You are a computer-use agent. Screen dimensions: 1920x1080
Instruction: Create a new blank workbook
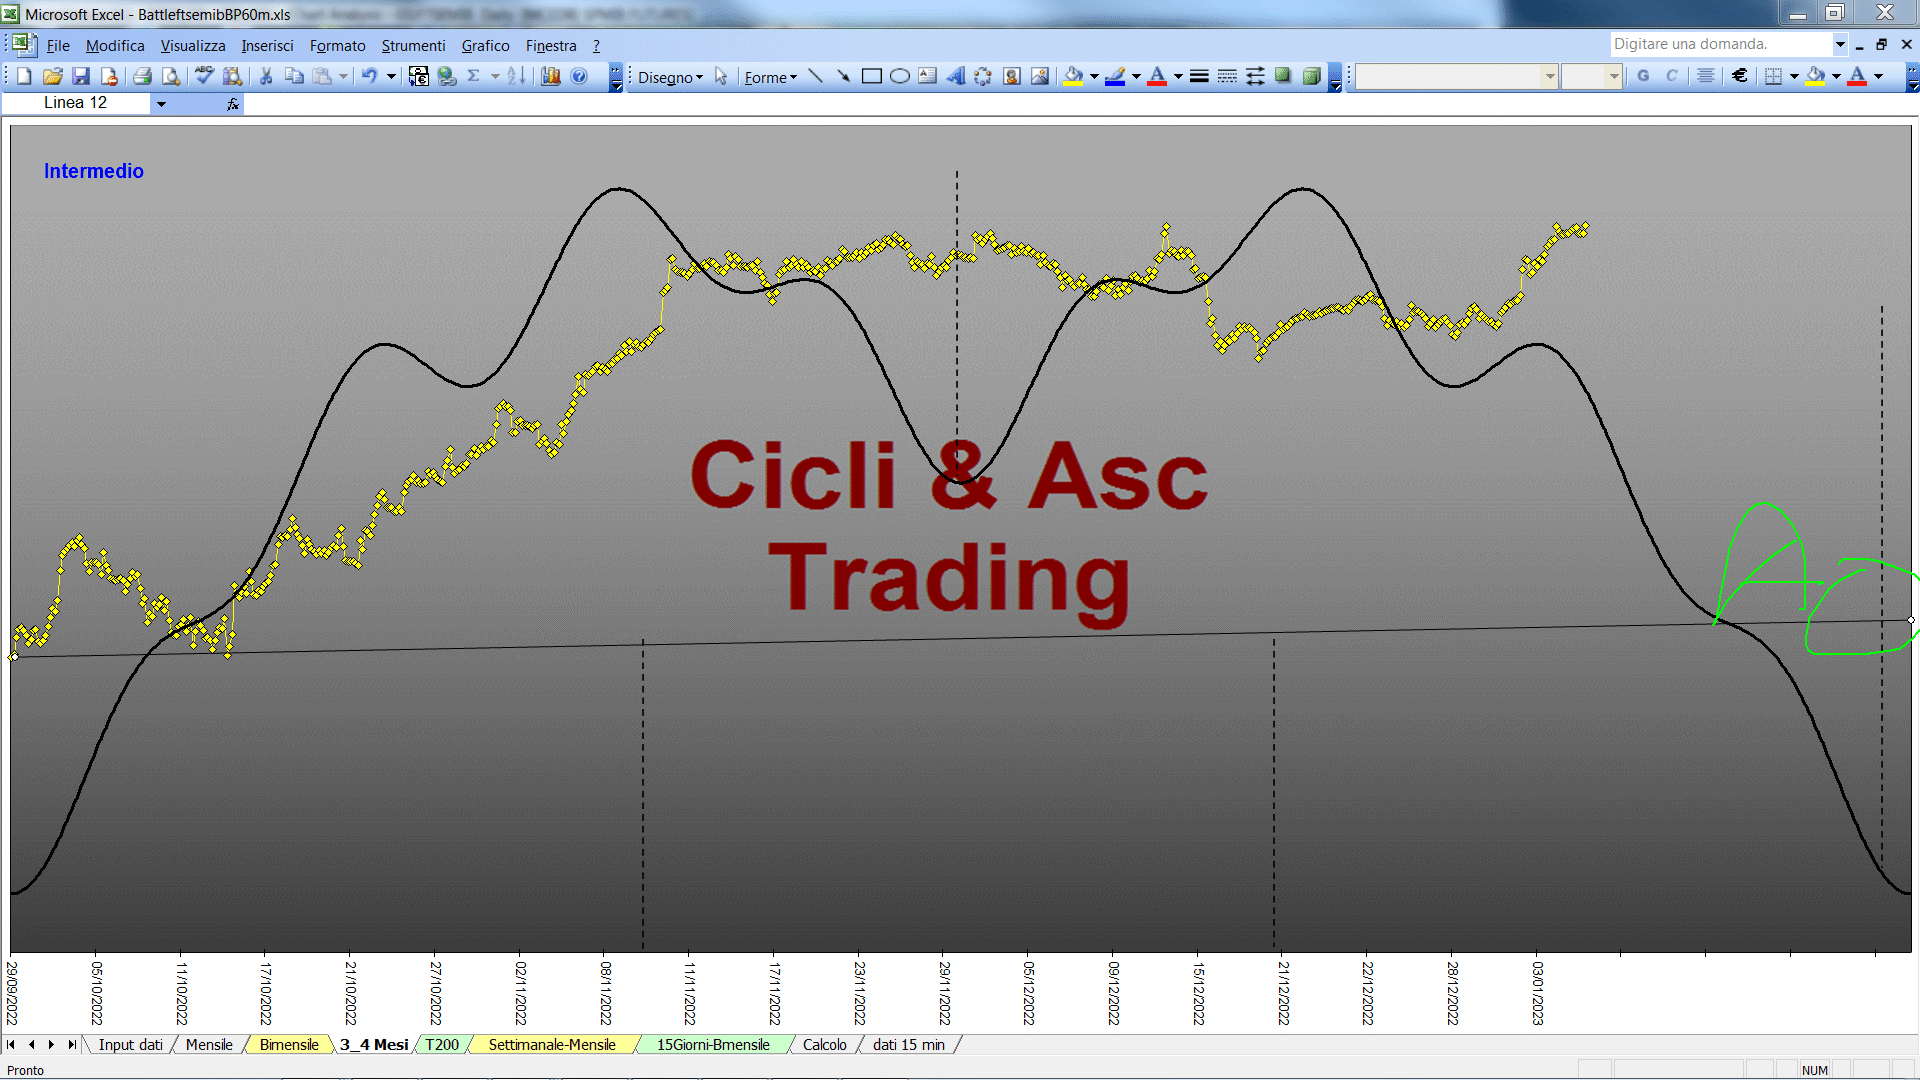25,76
